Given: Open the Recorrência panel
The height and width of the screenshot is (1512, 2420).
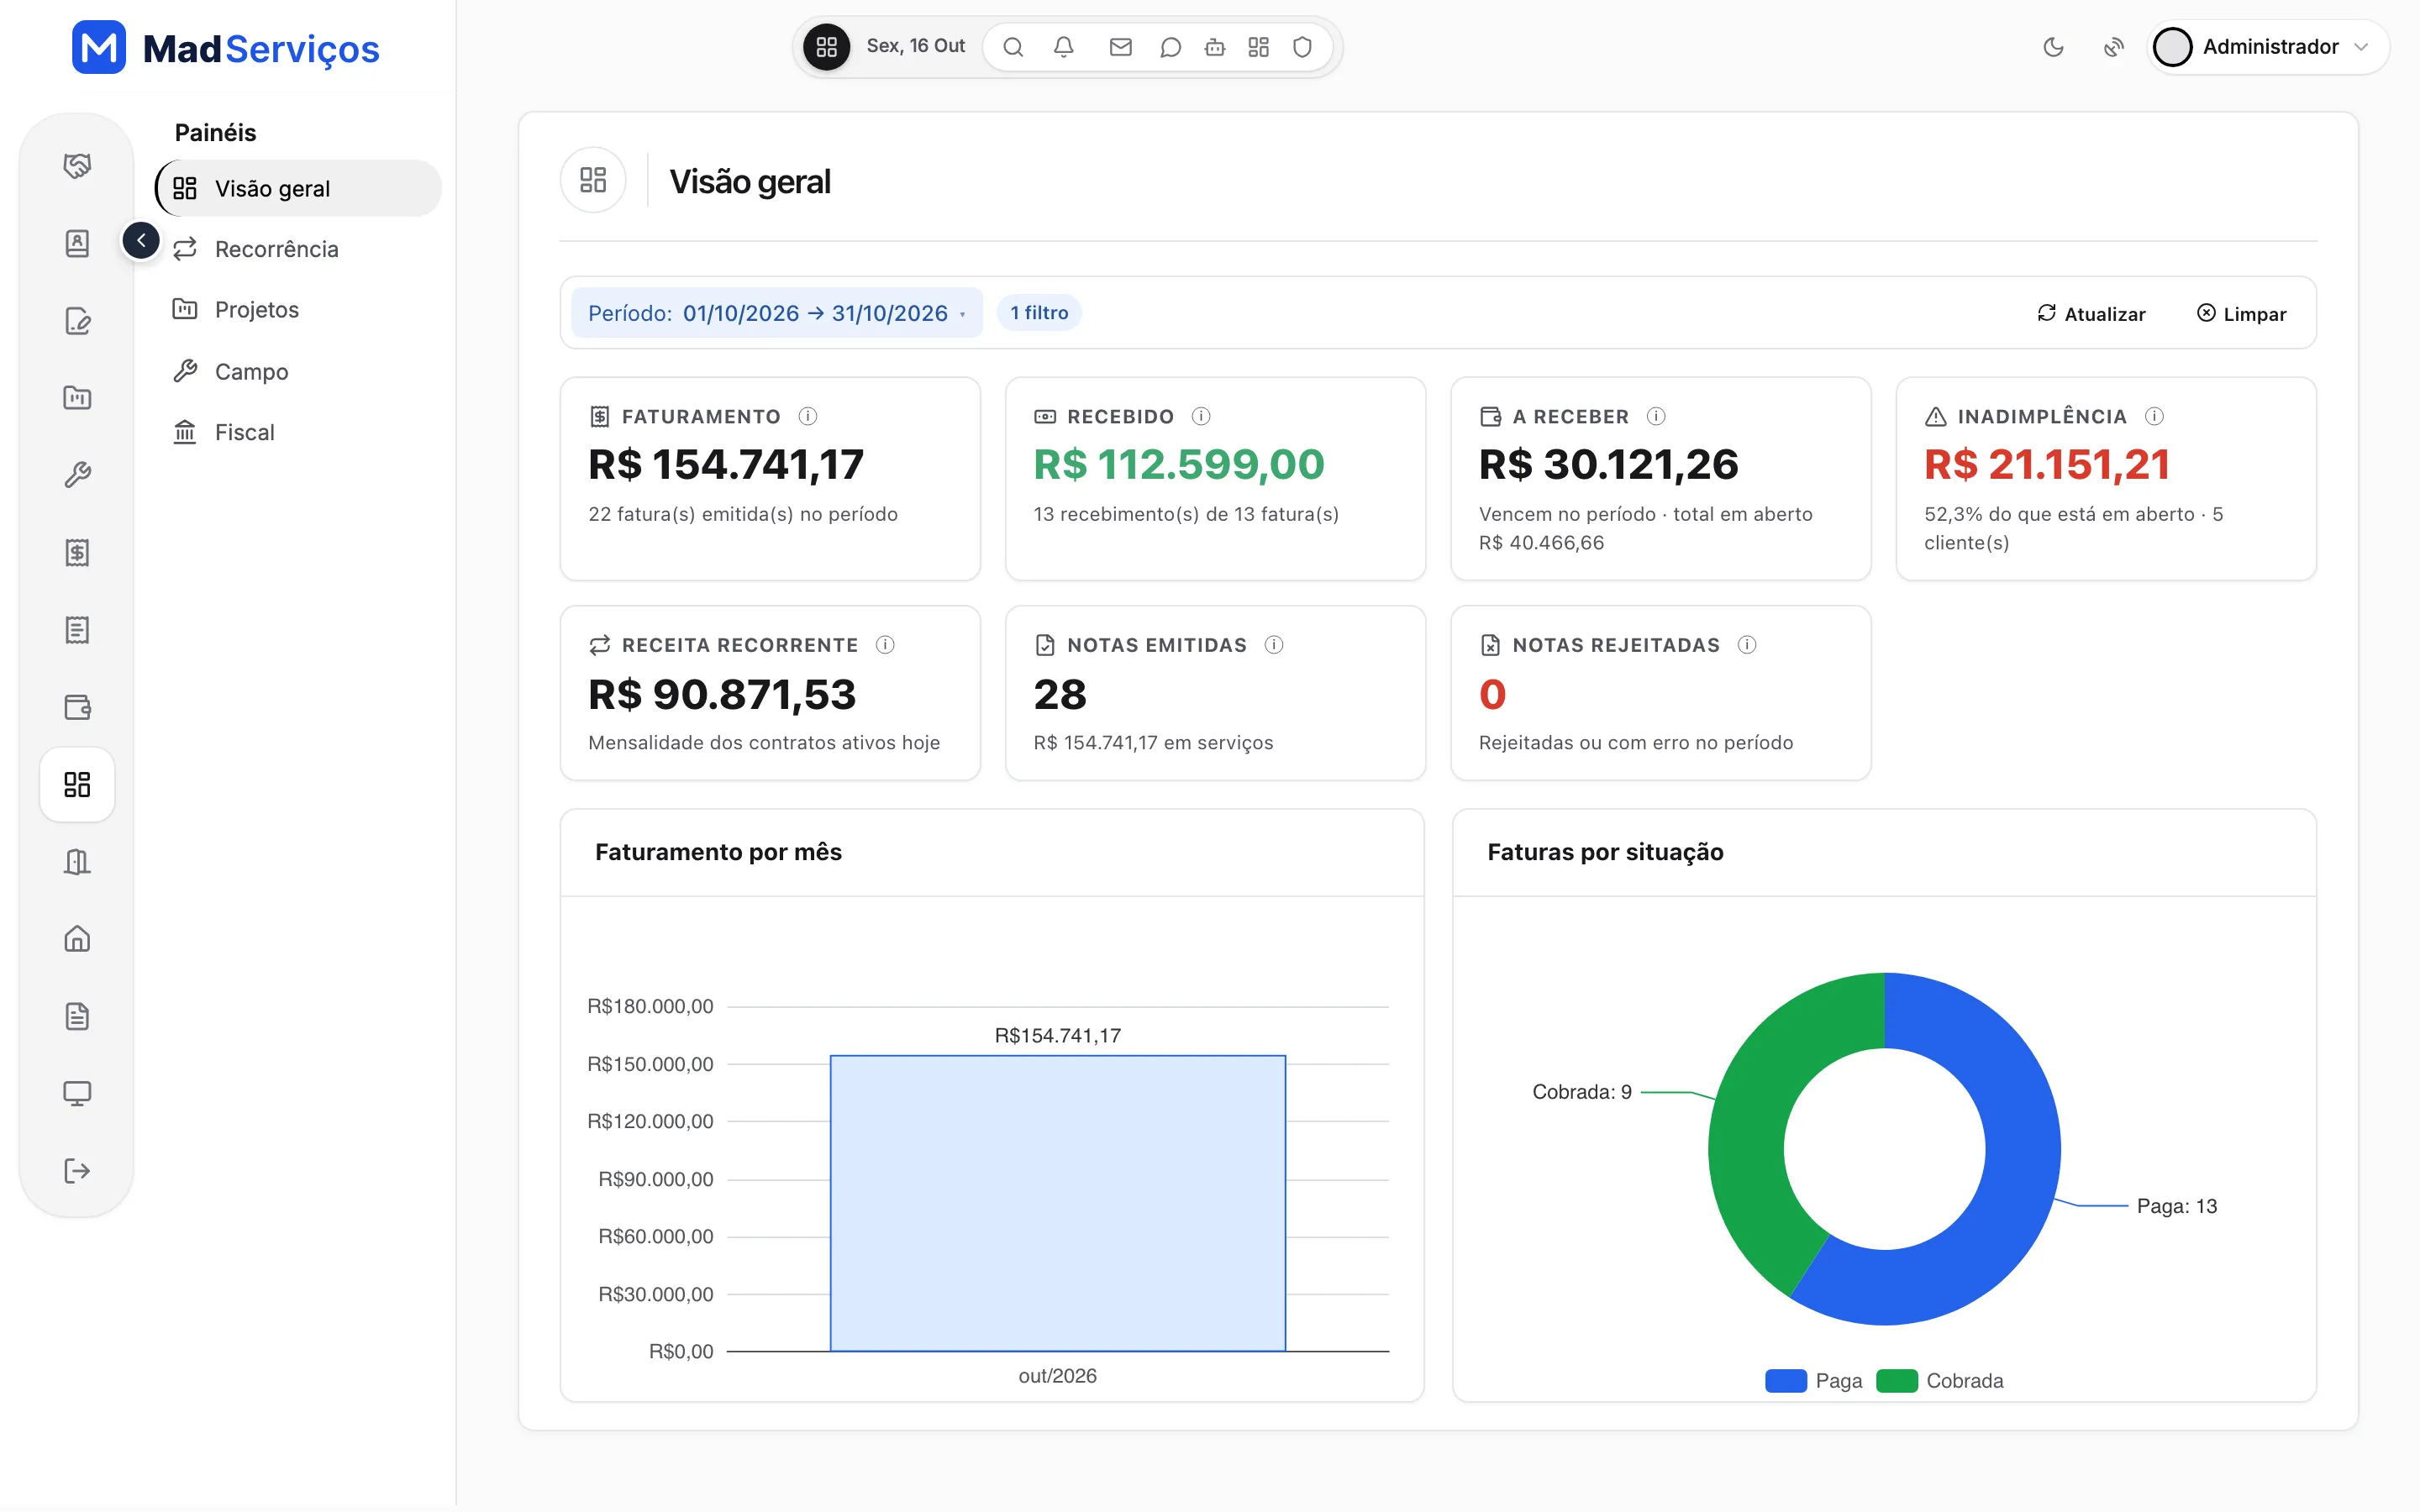Looking at the screenshot, I should click(x=298, y=249).
